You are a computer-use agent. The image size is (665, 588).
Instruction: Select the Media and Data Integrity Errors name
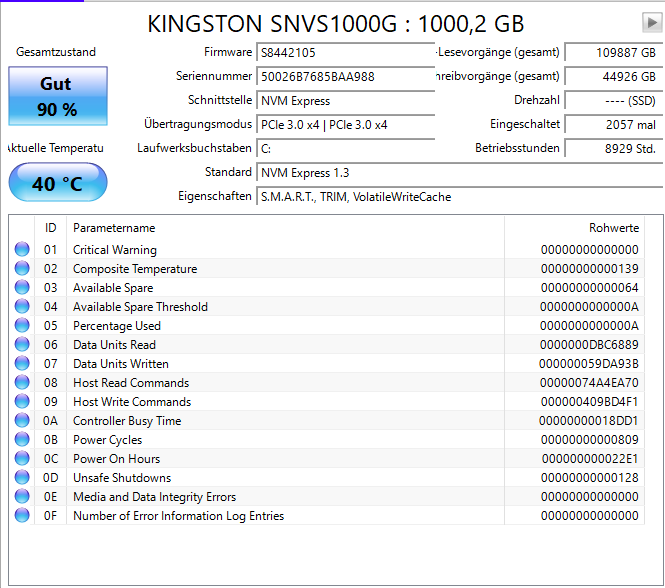tap(154, 497)
